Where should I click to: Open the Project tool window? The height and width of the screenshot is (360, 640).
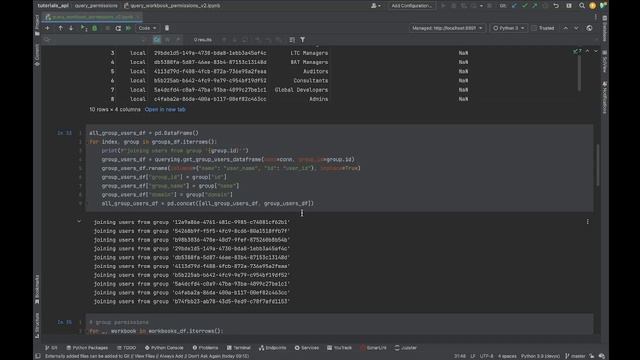tap(37, 24)
